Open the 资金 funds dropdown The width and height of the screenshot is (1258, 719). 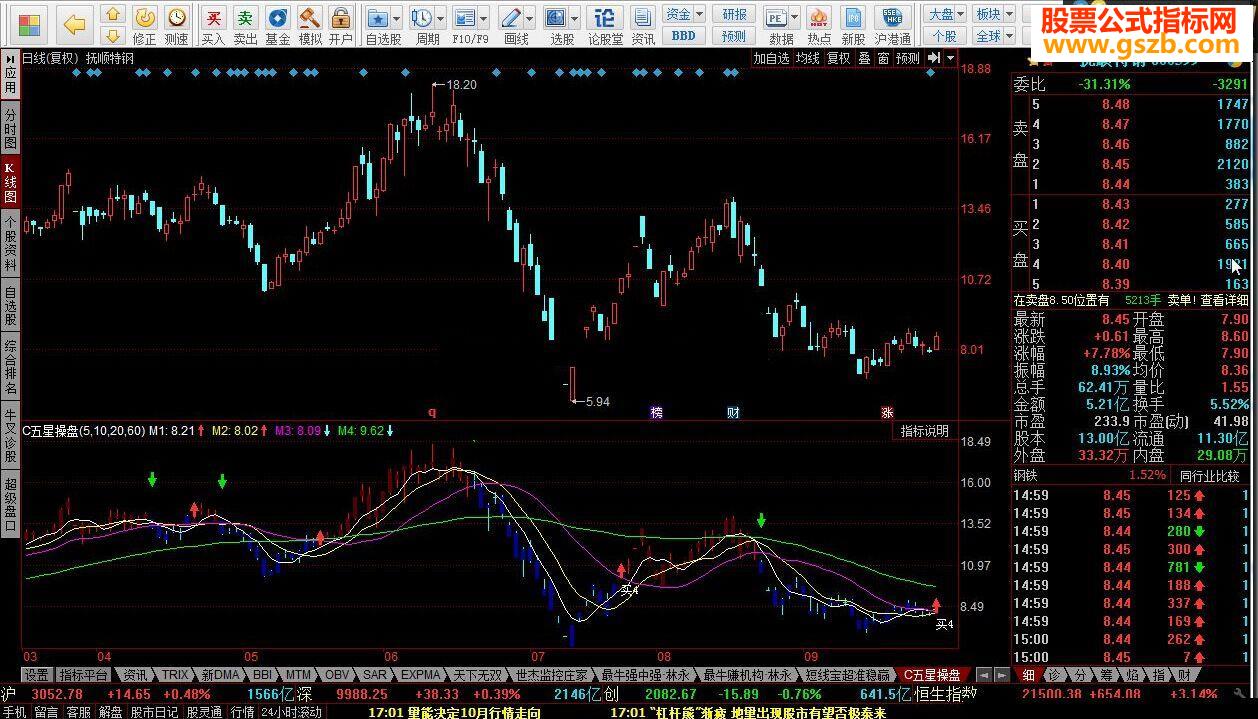tap(684, 14)
